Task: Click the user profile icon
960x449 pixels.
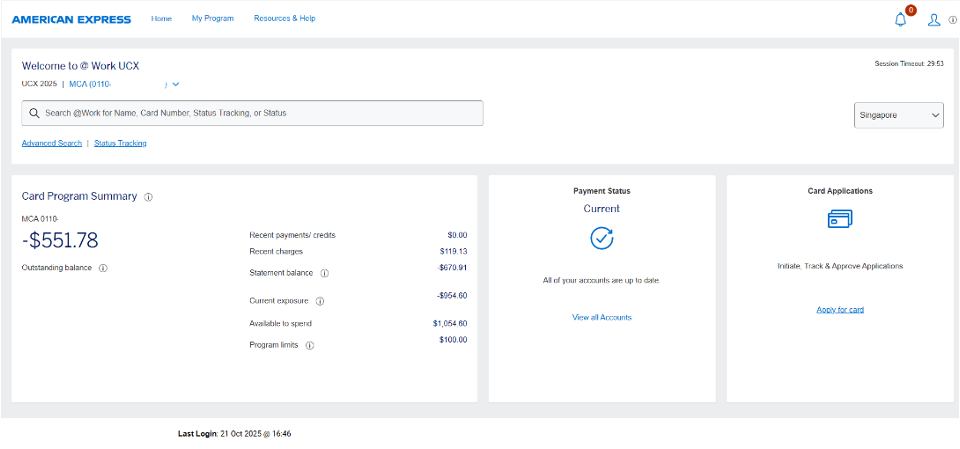Action: coord(934,19)
